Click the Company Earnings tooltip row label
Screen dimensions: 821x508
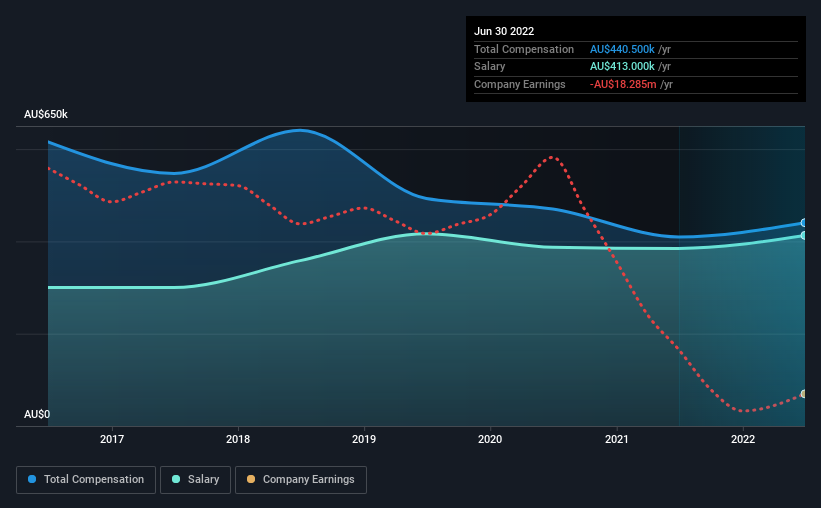pos(520,84)
